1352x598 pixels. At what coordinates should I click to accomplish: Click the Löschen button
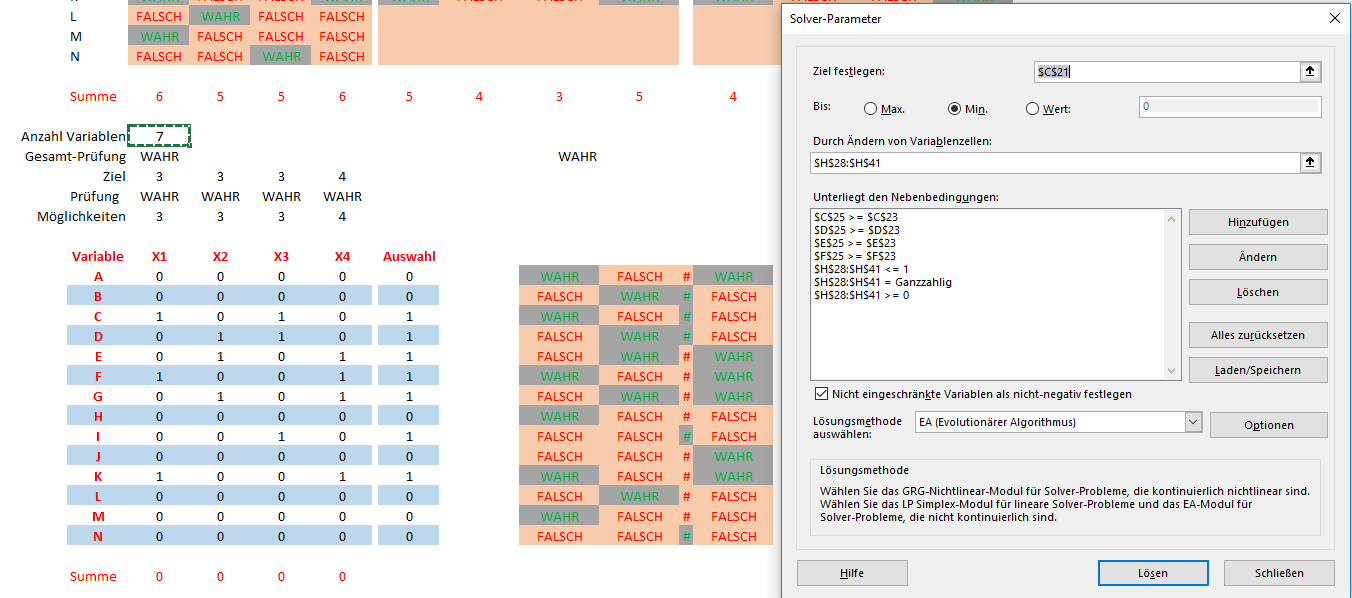click(1258, 292)
